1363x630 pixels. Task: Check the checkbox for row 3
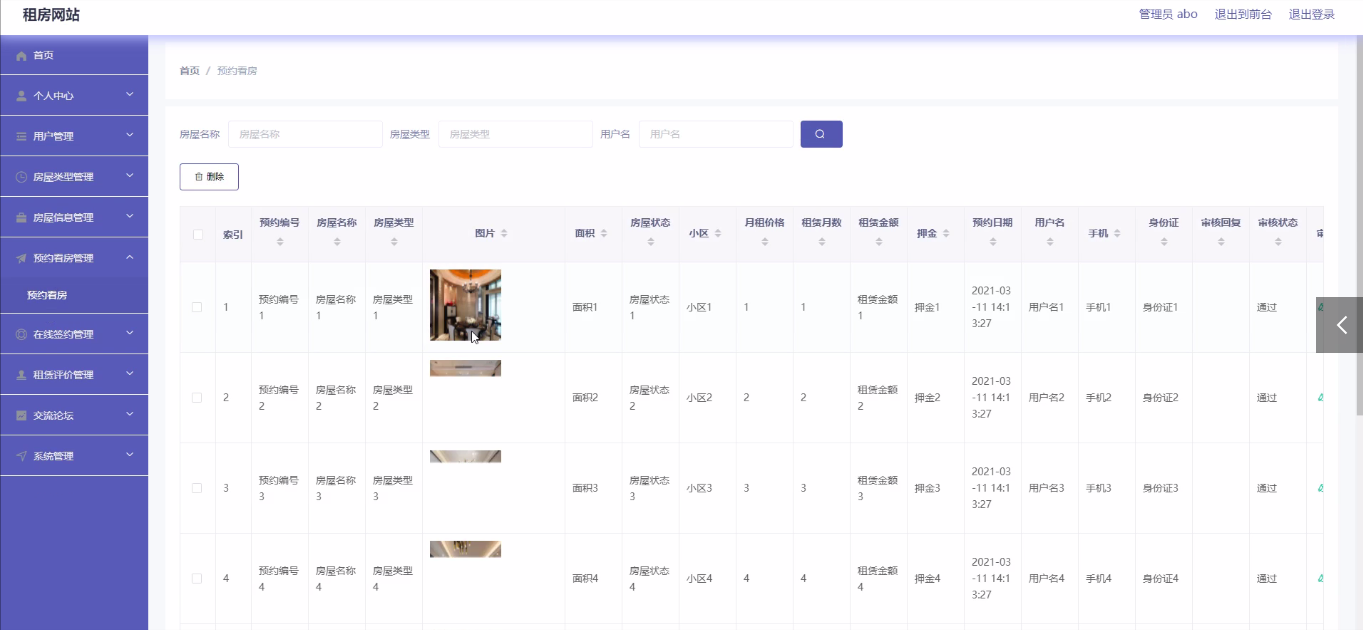tap(198, 488)
